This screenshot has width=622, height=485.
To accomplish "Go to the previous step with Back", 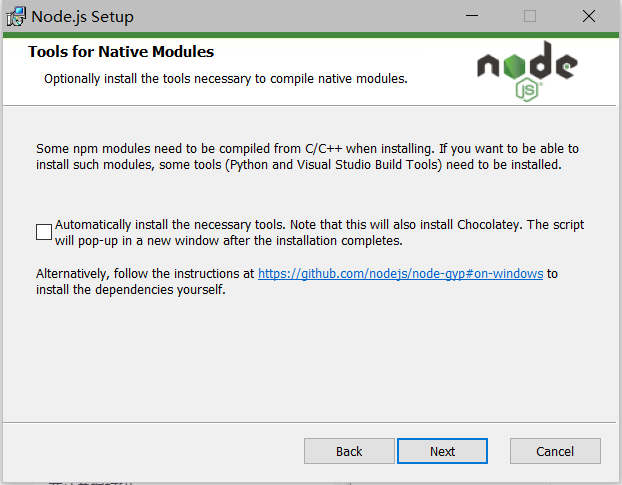I will click(x=349, y=451).
